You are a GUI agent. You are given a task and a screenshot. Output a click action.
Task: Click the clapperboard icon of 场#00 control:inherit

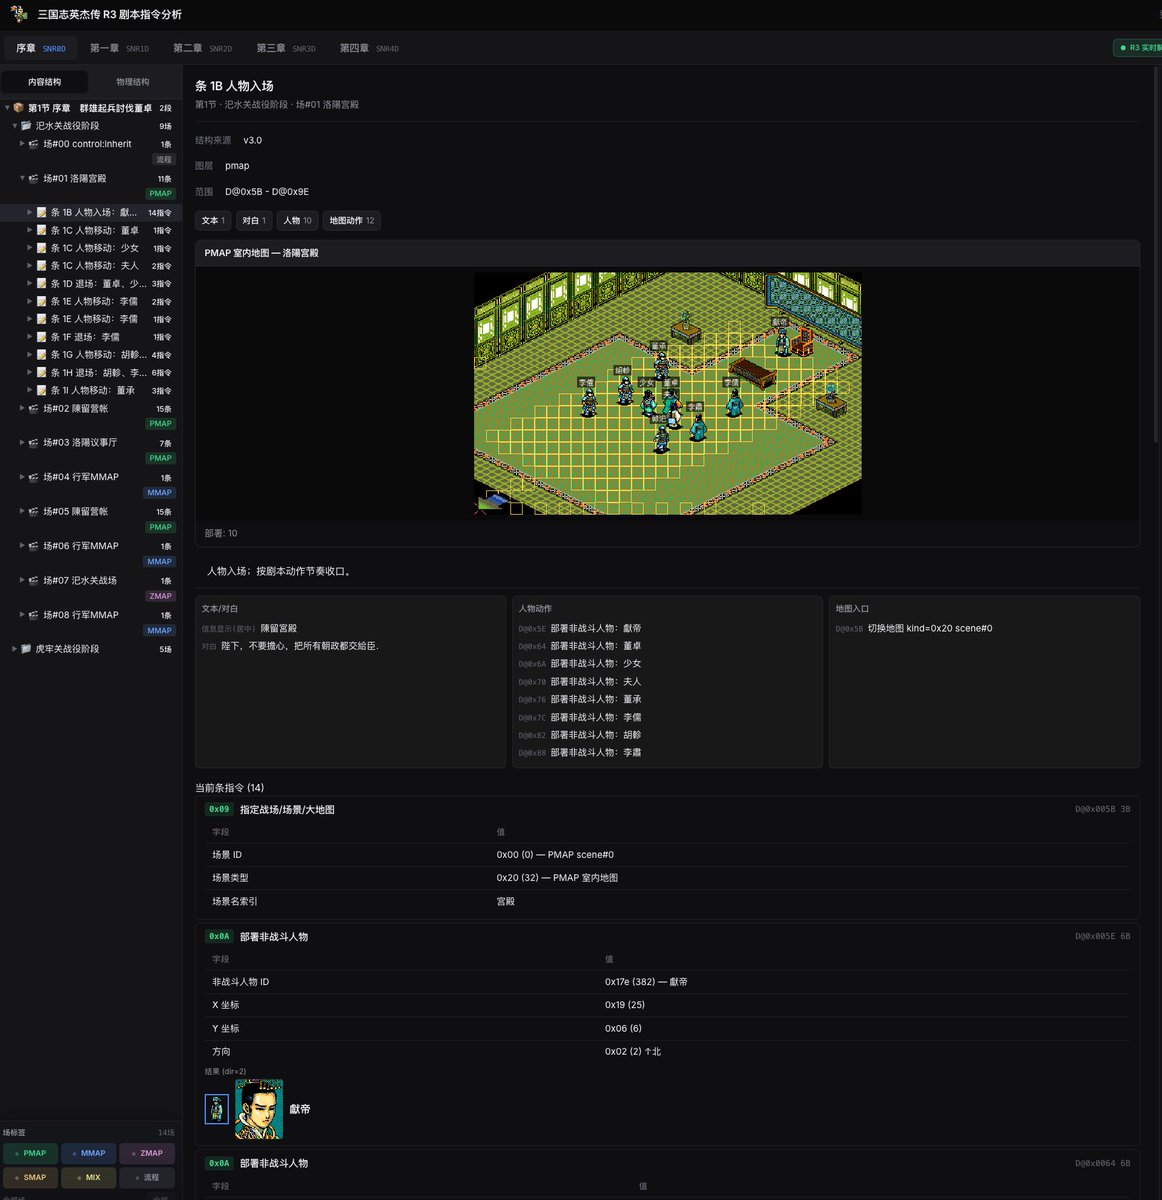tap(34, 144)
